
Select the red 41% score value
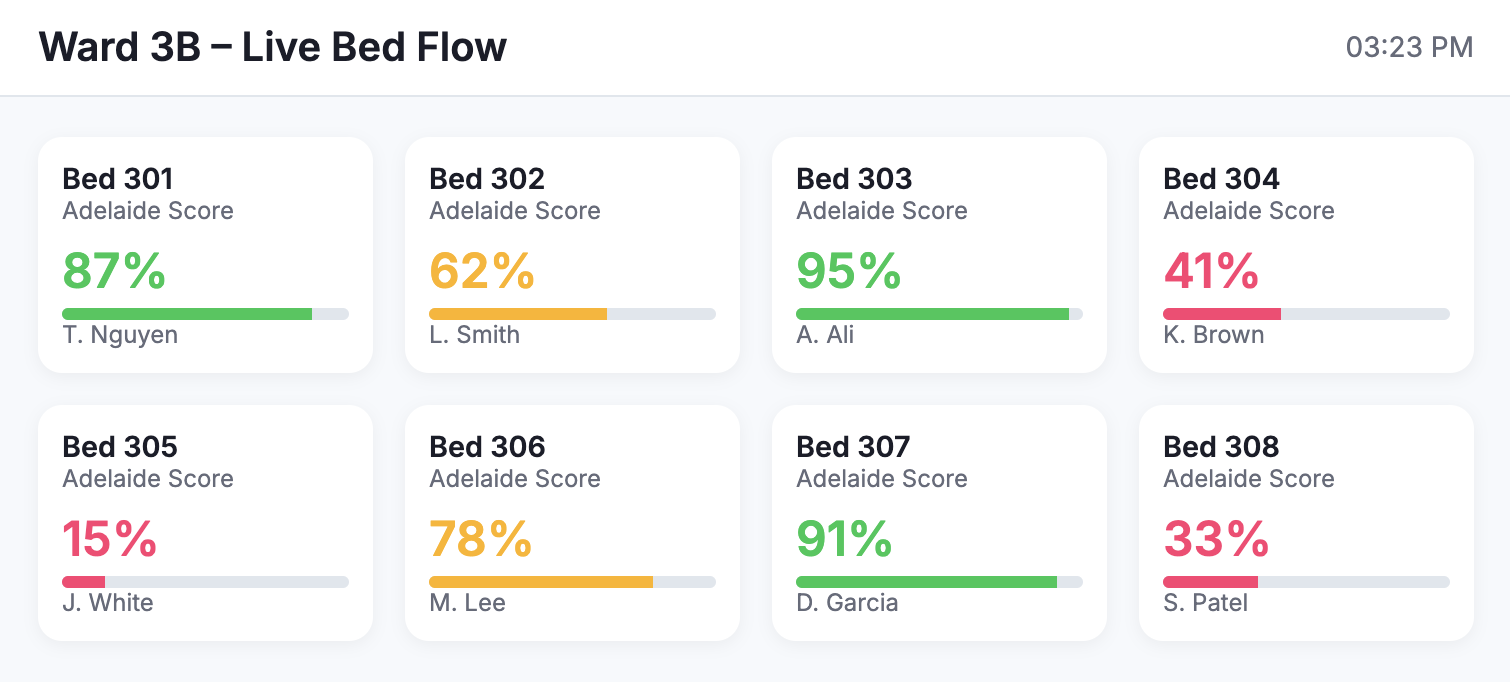click(1211, 271)
